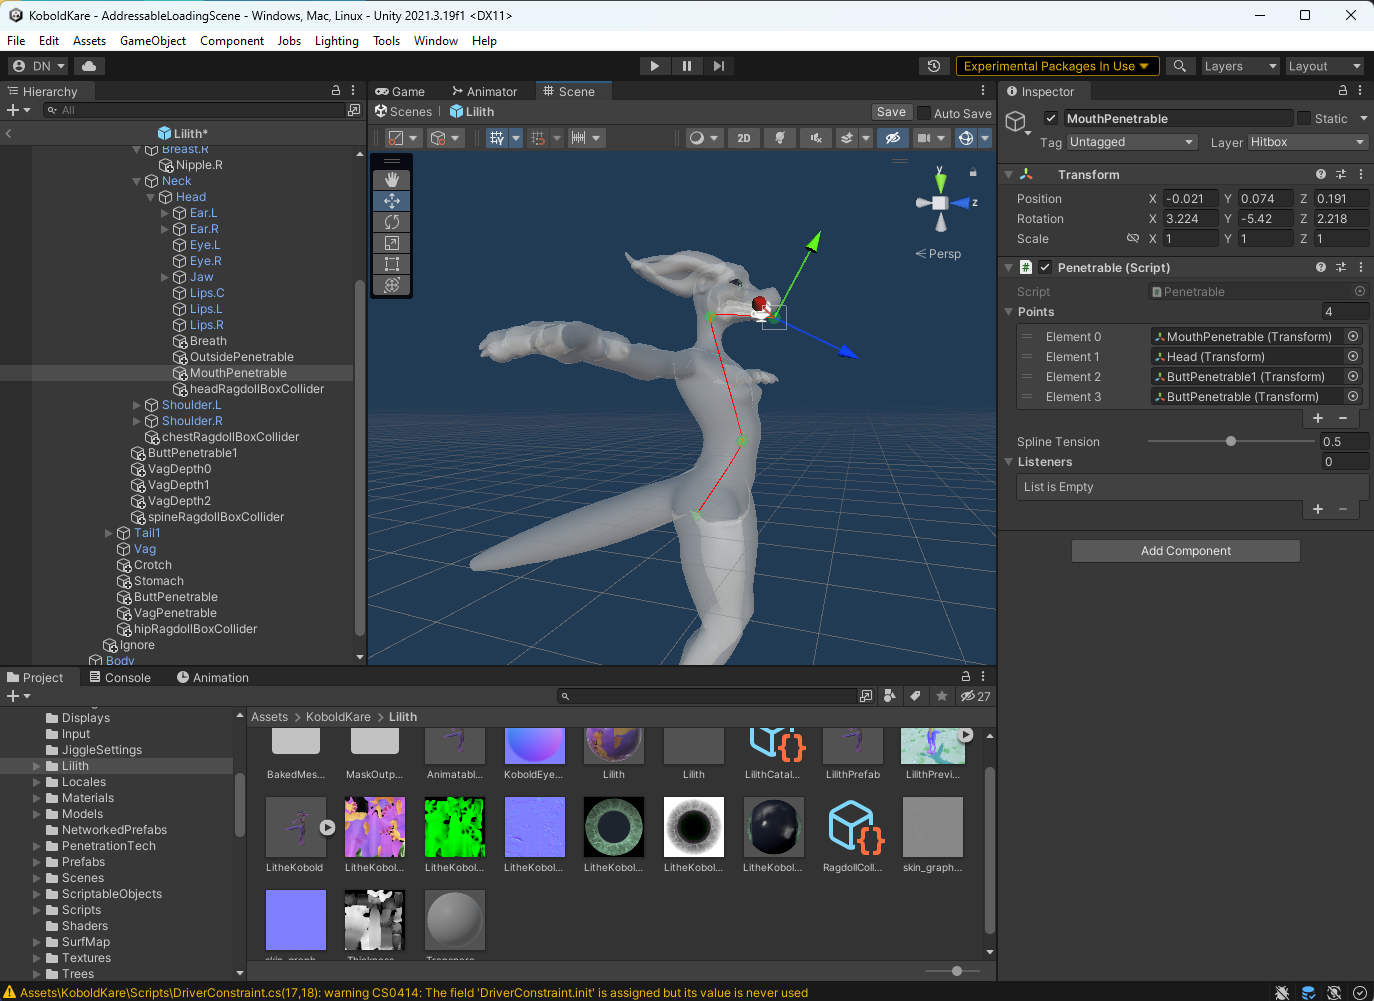This screenshot has height=1001, width=1374.
Task: Open Transform component preset icon
Action: 1341,174
